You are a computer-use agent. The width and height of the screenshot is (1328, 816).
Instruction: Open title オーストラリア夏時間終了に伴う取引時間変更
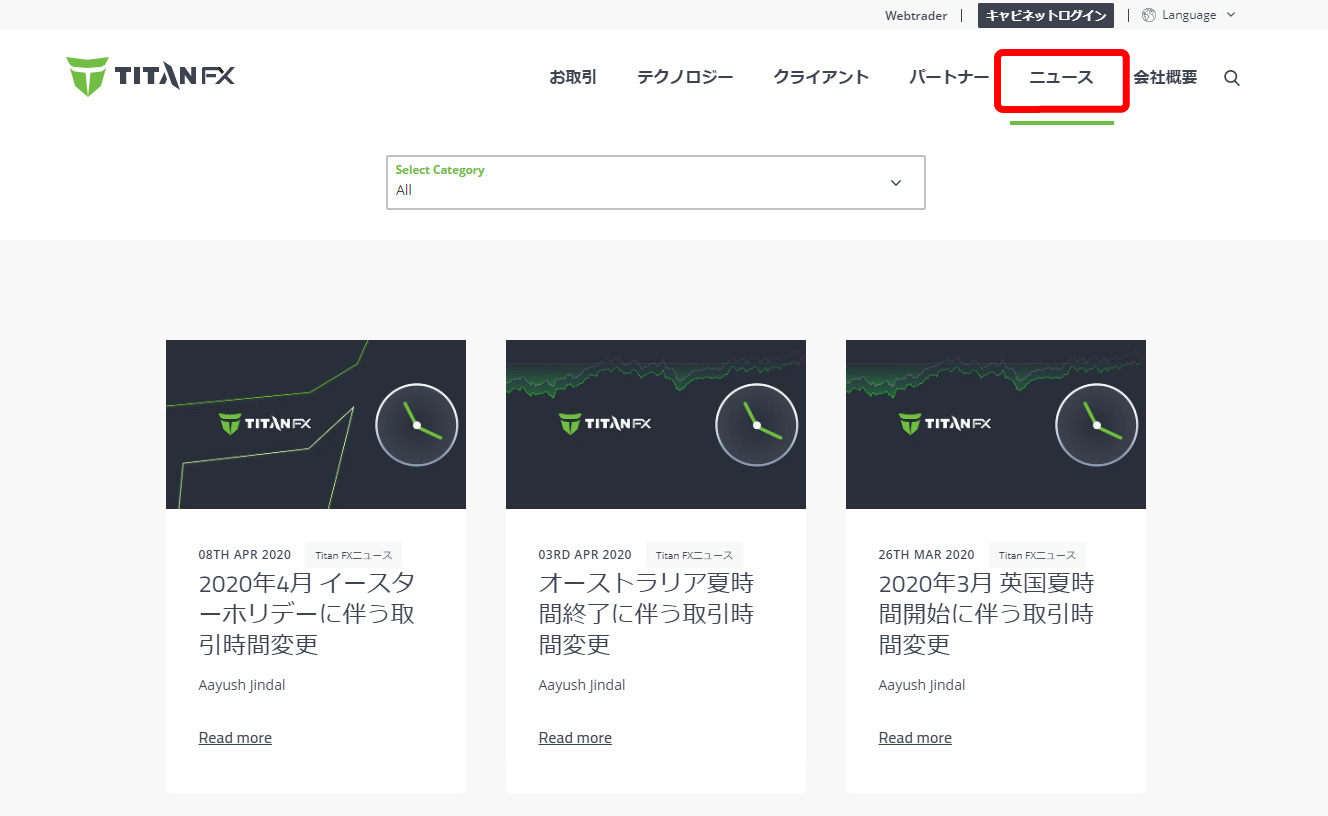click(647, 614)
